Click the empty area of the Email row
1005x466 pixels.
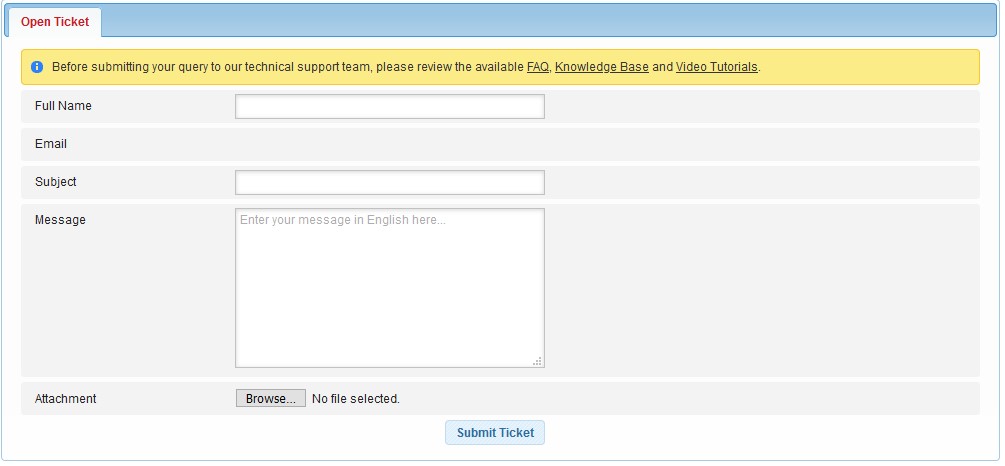point(600,144)
